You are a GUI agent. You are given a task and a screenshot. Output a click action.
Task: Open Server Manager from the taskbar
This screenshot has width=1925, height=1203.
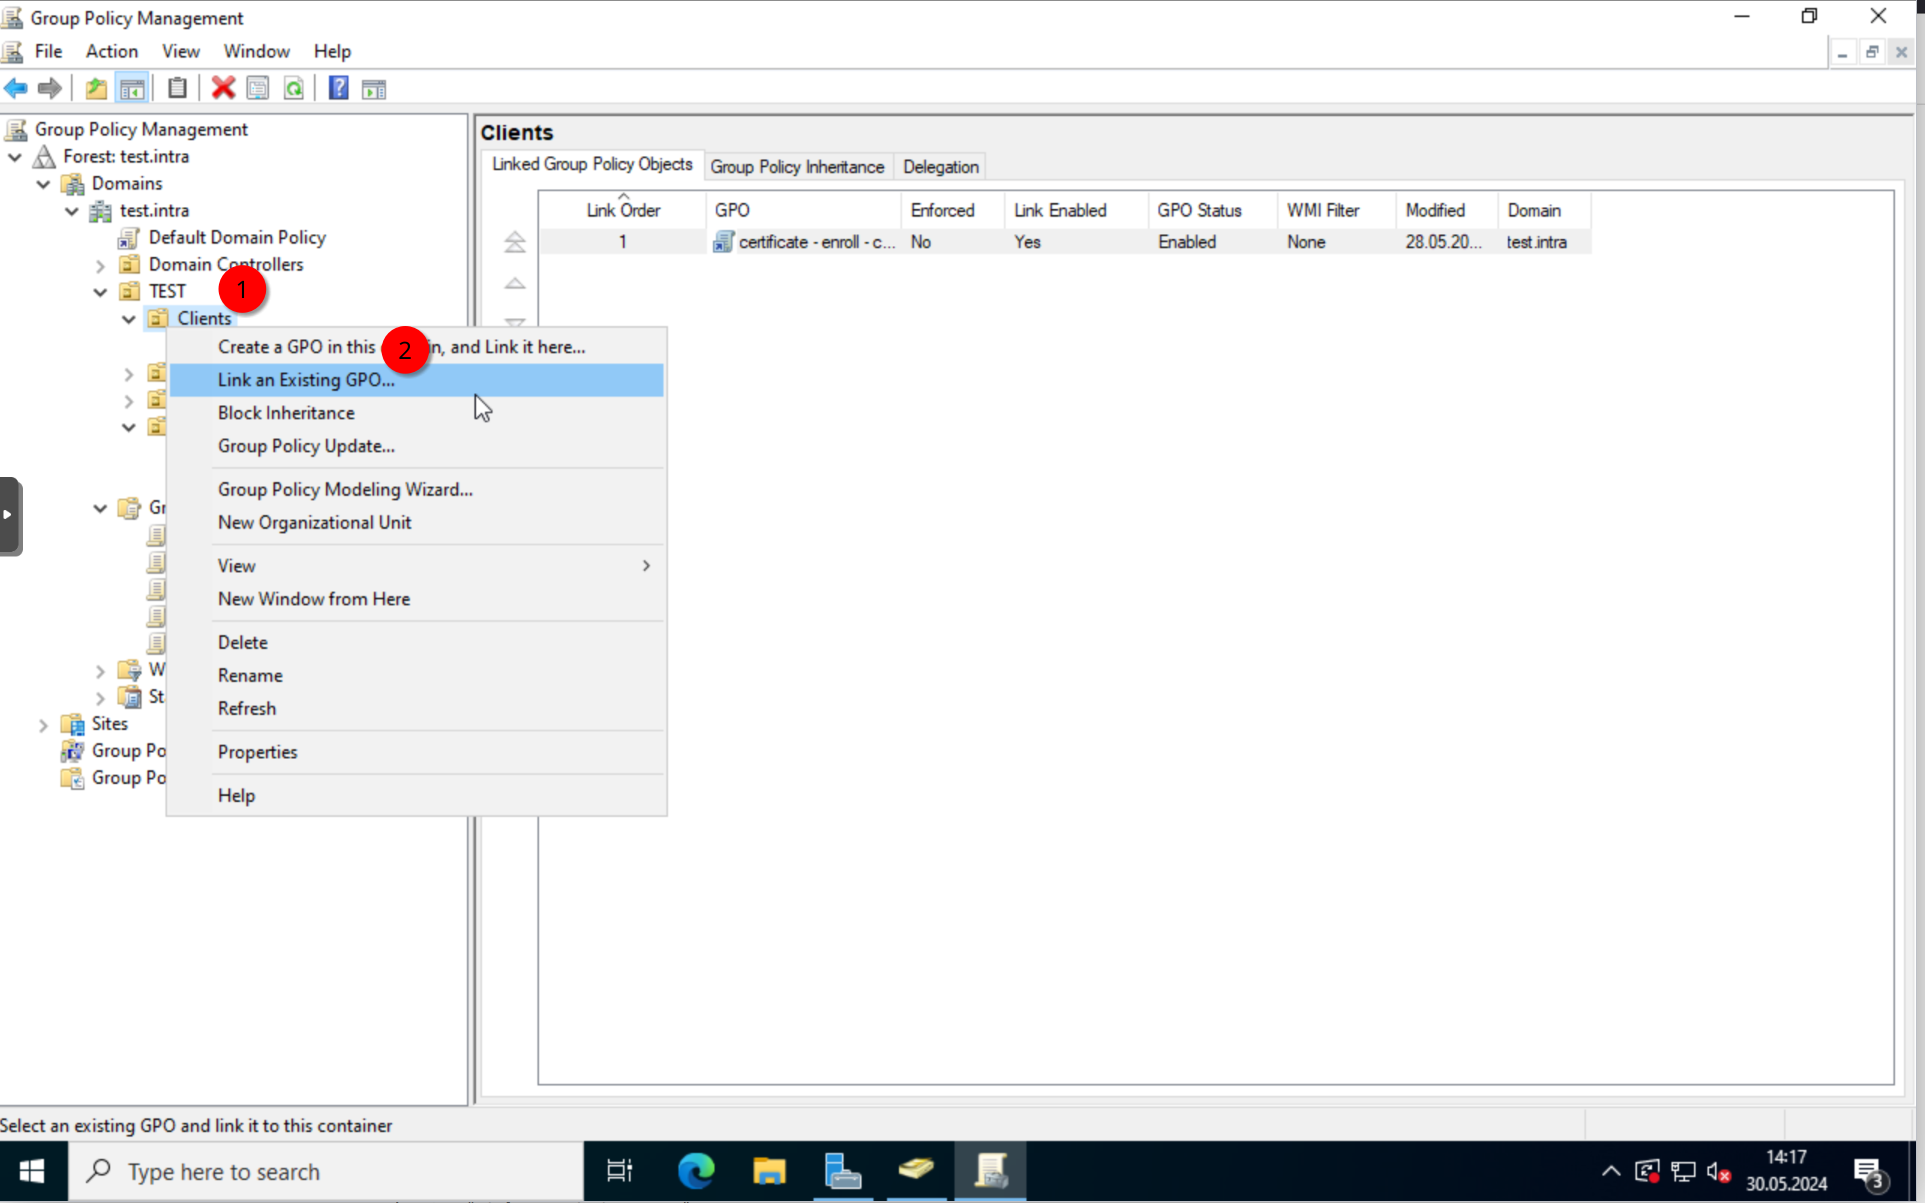tap(843, 1171)
